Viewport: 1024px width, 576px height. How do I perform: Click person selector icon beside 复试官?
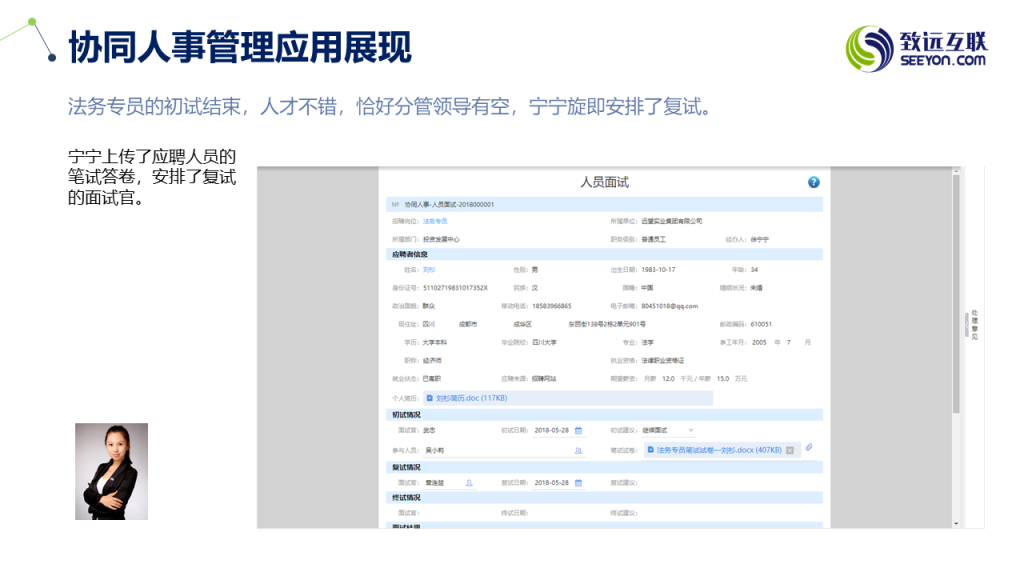point(469,483)
